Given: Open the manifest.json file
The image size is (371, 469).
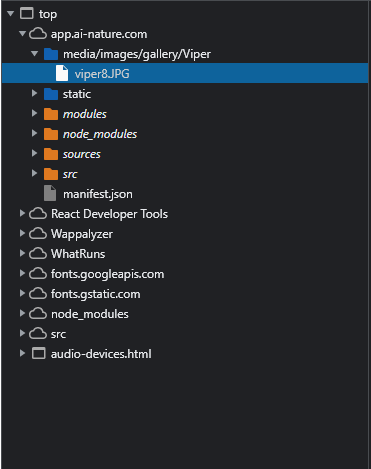Looking at the screenshot, I should tap(98, 194).
